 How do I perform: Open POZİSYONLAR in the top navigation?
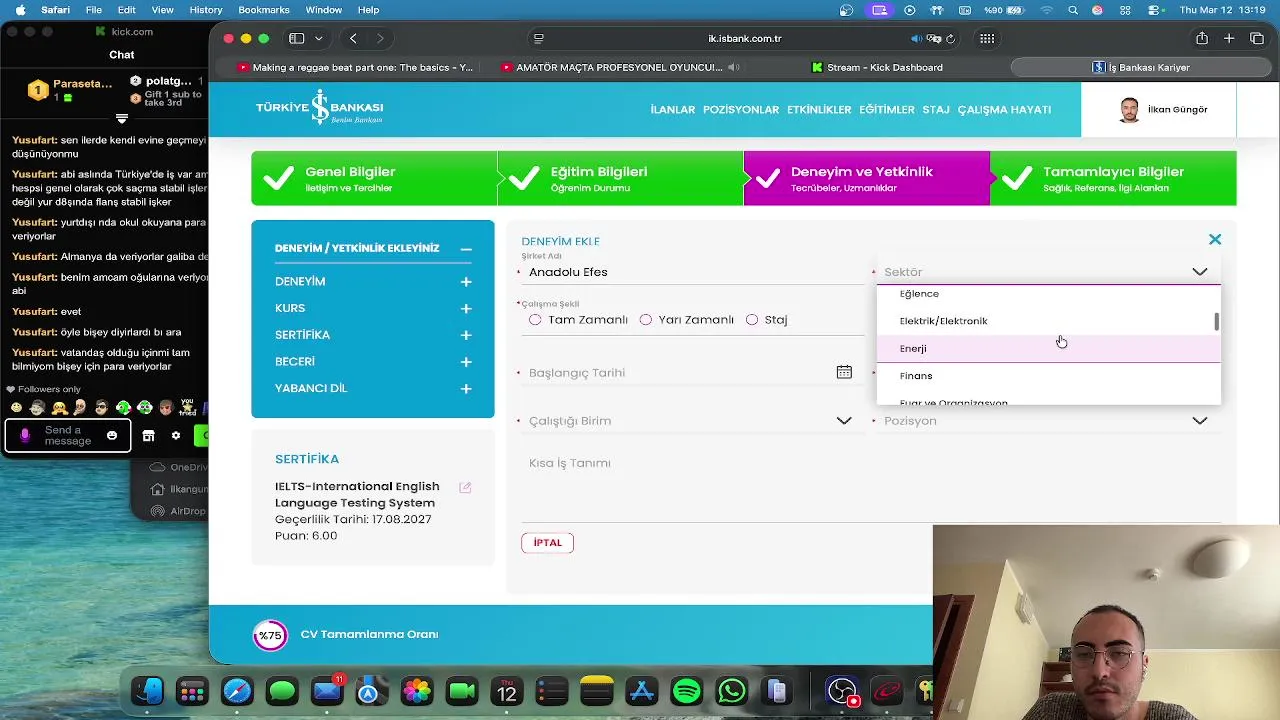tap(741, 110)
